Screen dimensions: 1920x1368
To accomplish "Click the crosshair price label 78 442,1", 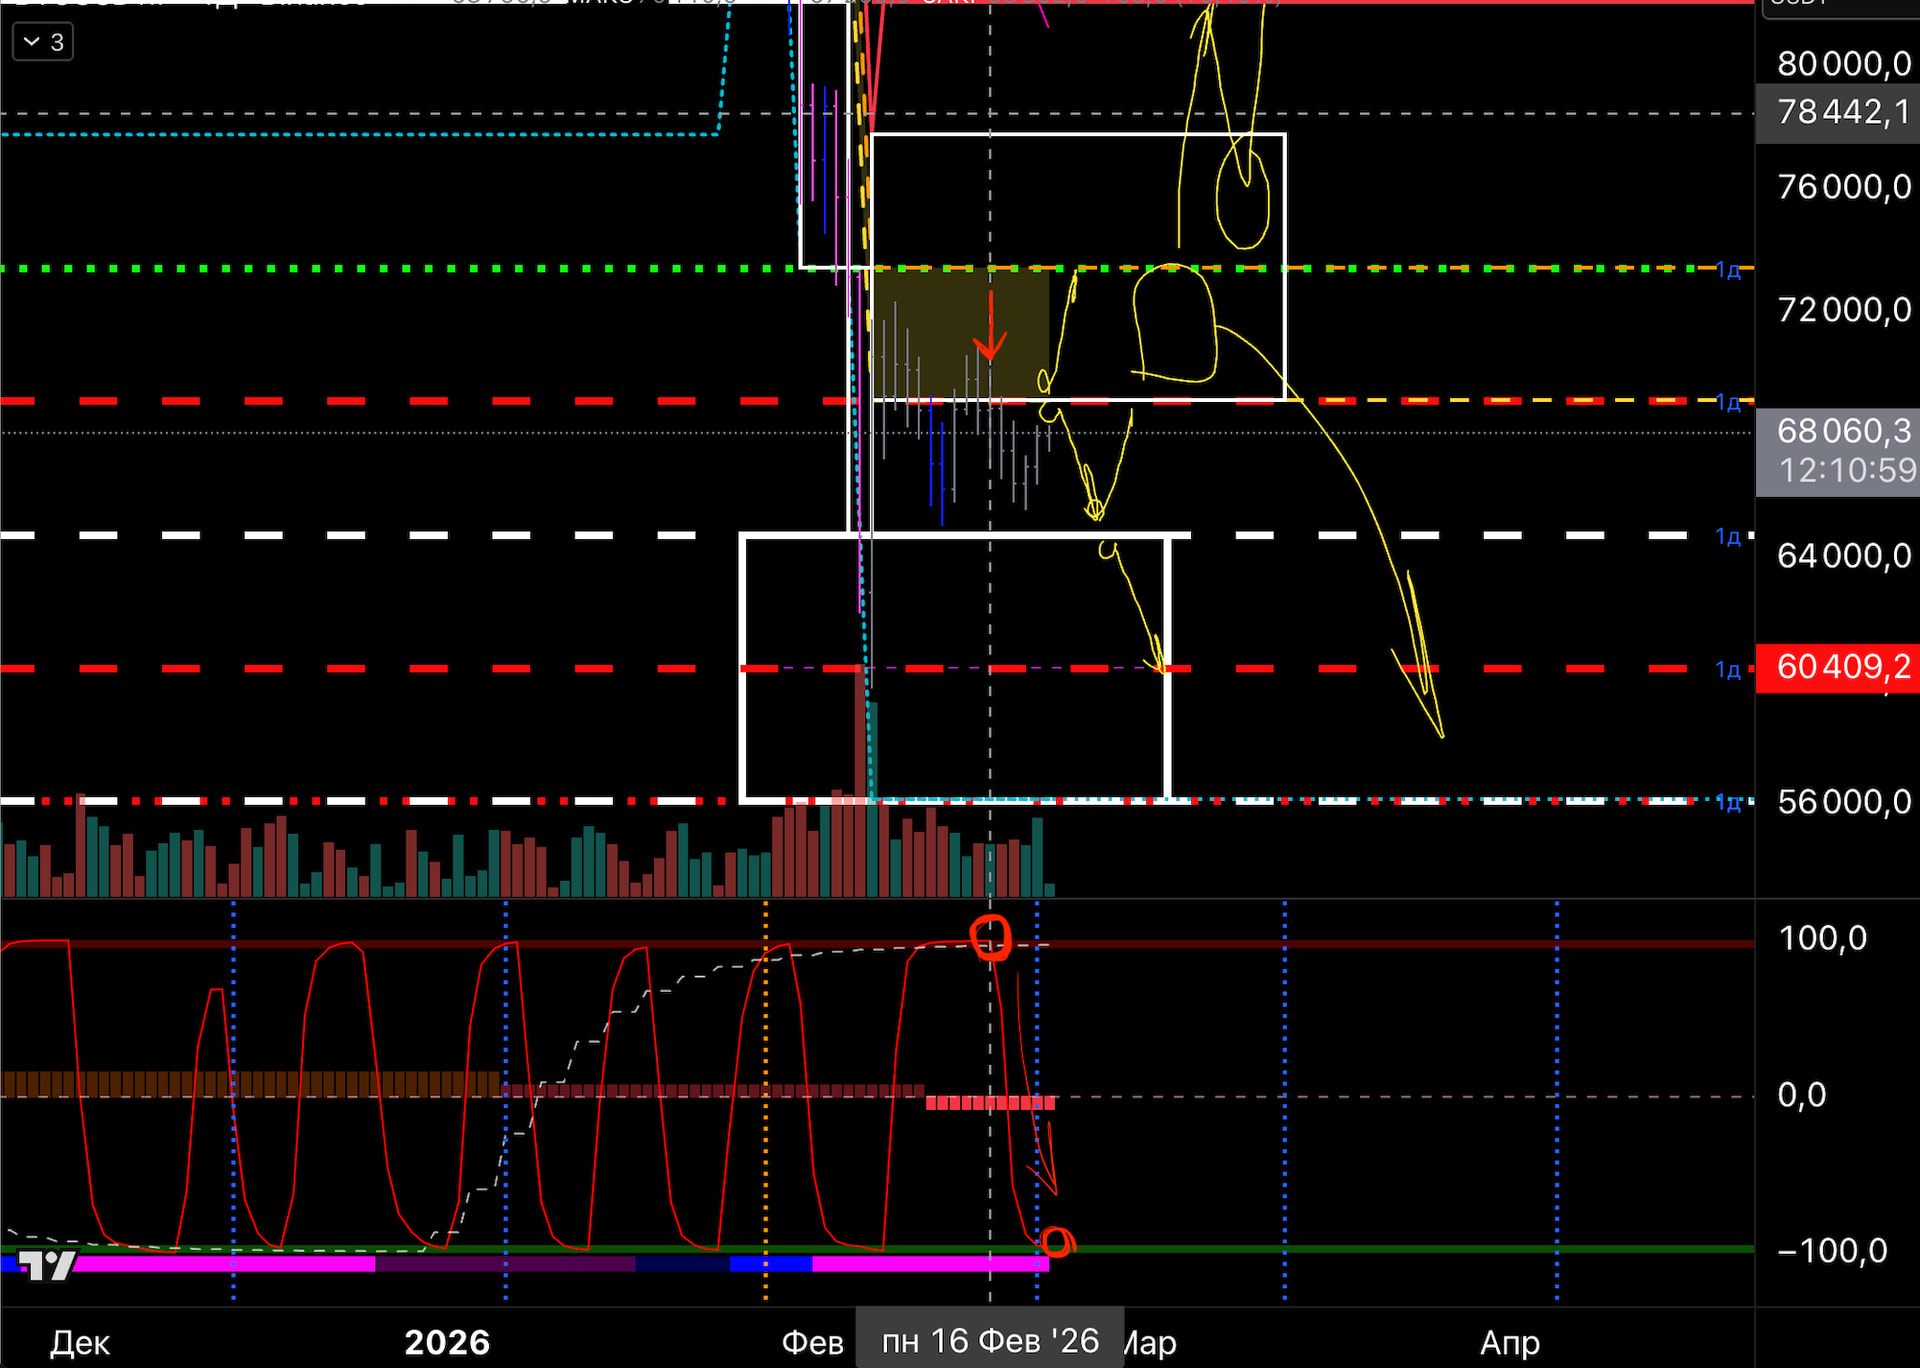I will (1842, 112).
